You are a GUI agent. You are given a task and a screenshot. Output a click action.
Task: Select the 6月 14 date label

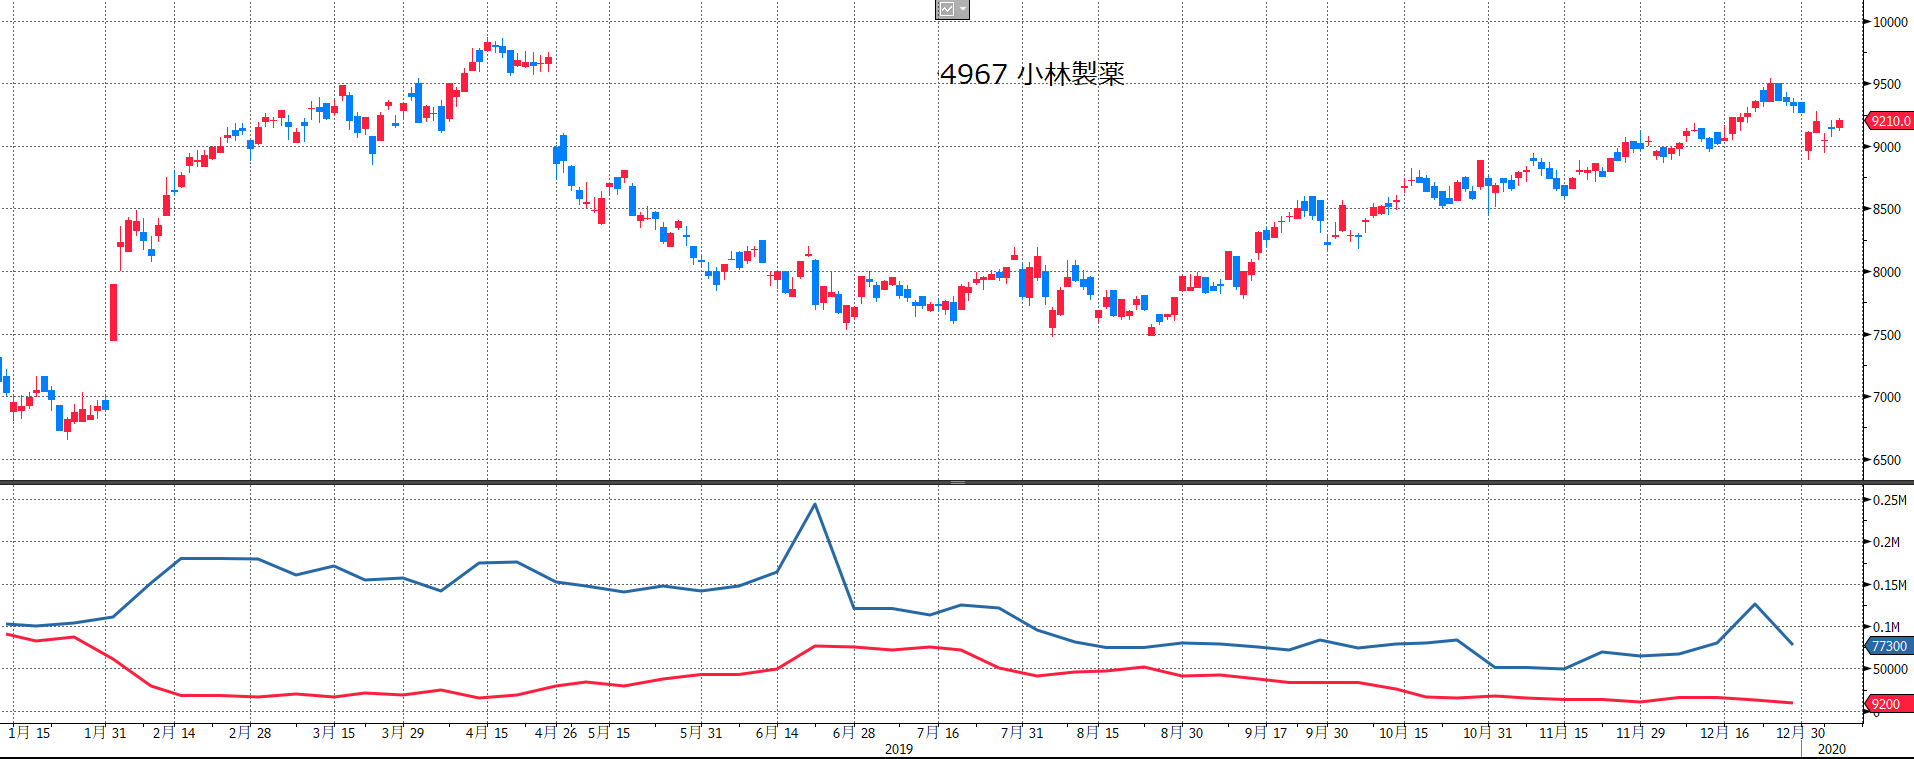coord(777,733)
